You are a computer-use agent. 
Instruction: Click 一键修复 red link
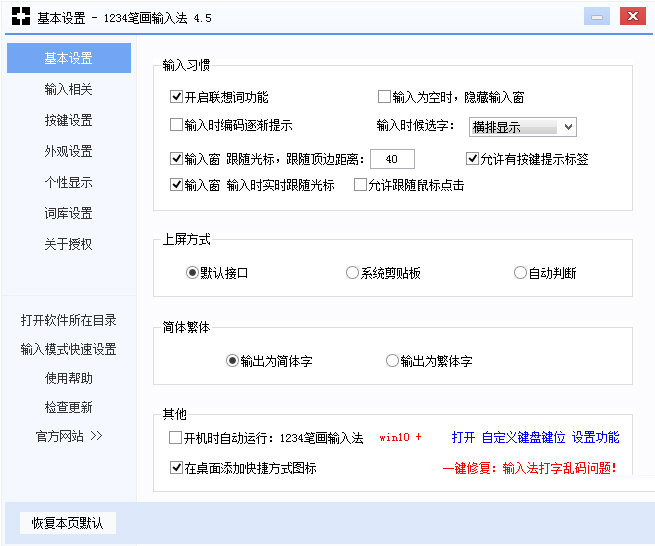coord(529,467)
